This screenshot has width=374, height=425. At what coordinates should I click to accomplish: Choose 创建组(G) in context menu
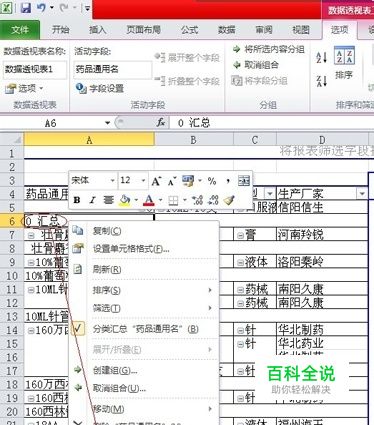(x=145, y=370)
